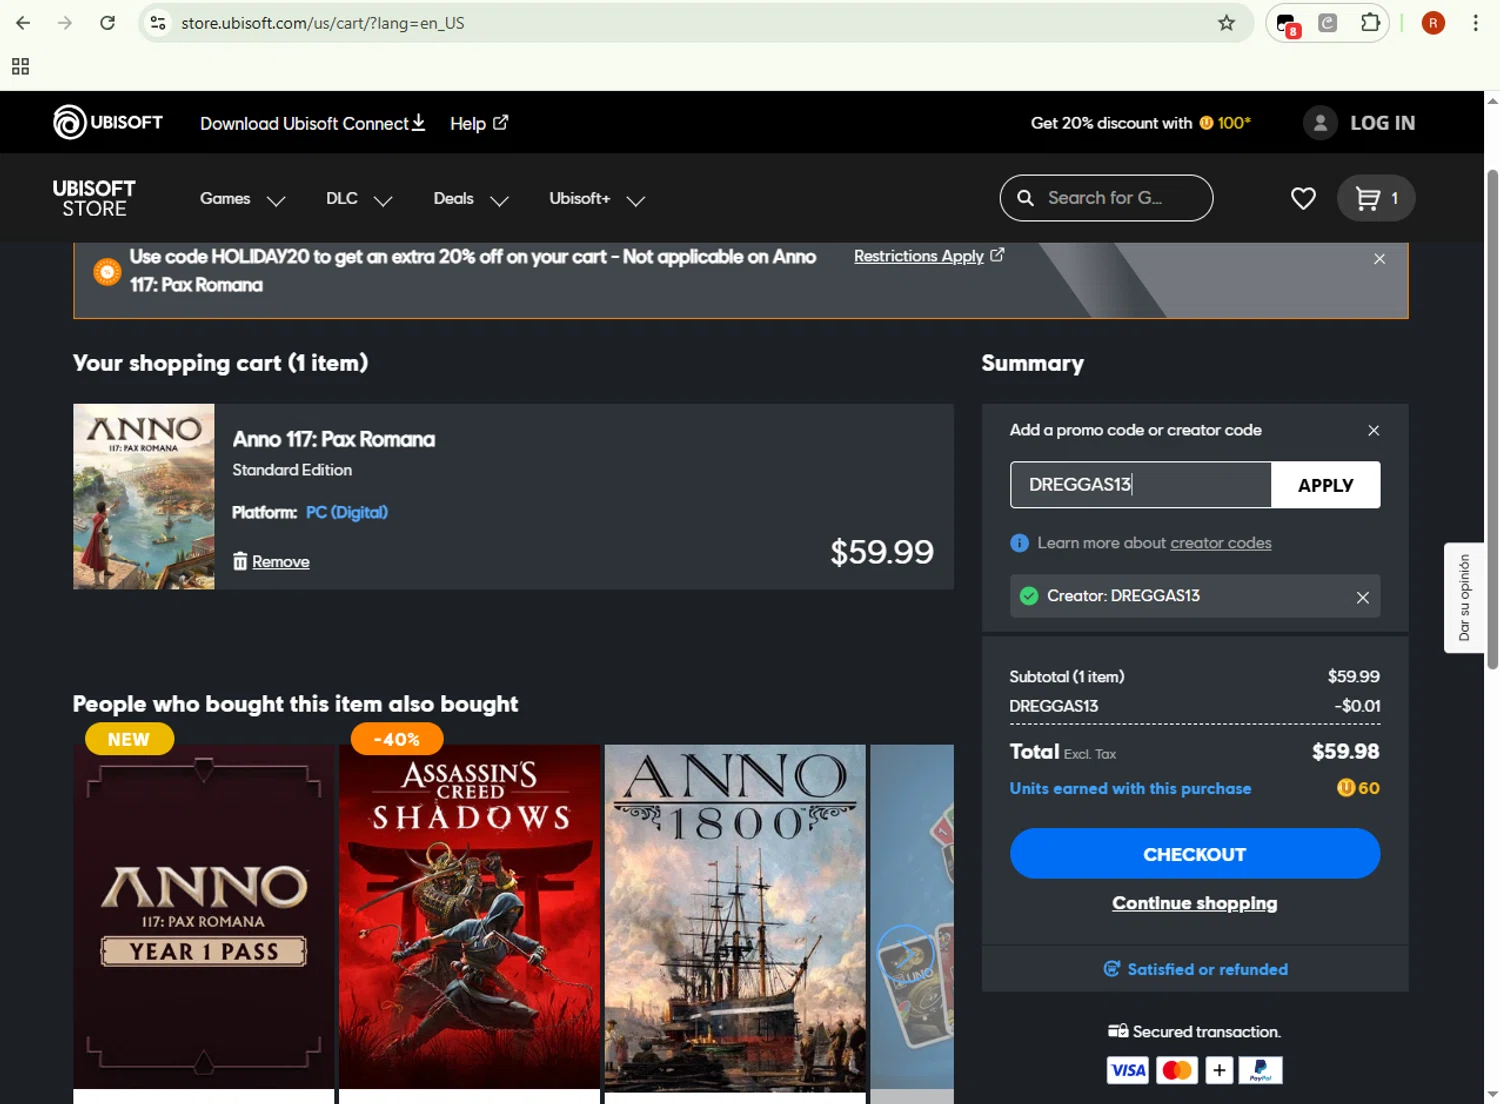Click the $59.98 total amount
Image resolution: width=1500 pixels, height=1104 pixels.
point(1345,751)
